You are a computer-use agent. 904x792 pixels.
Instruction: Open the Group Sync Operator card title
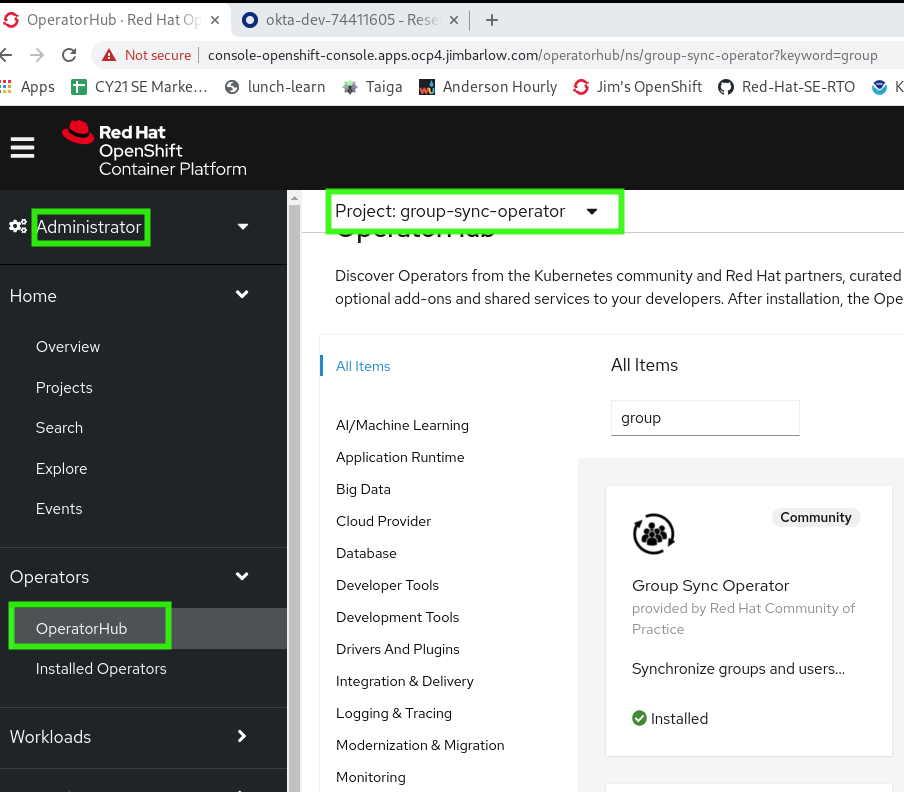710,586
